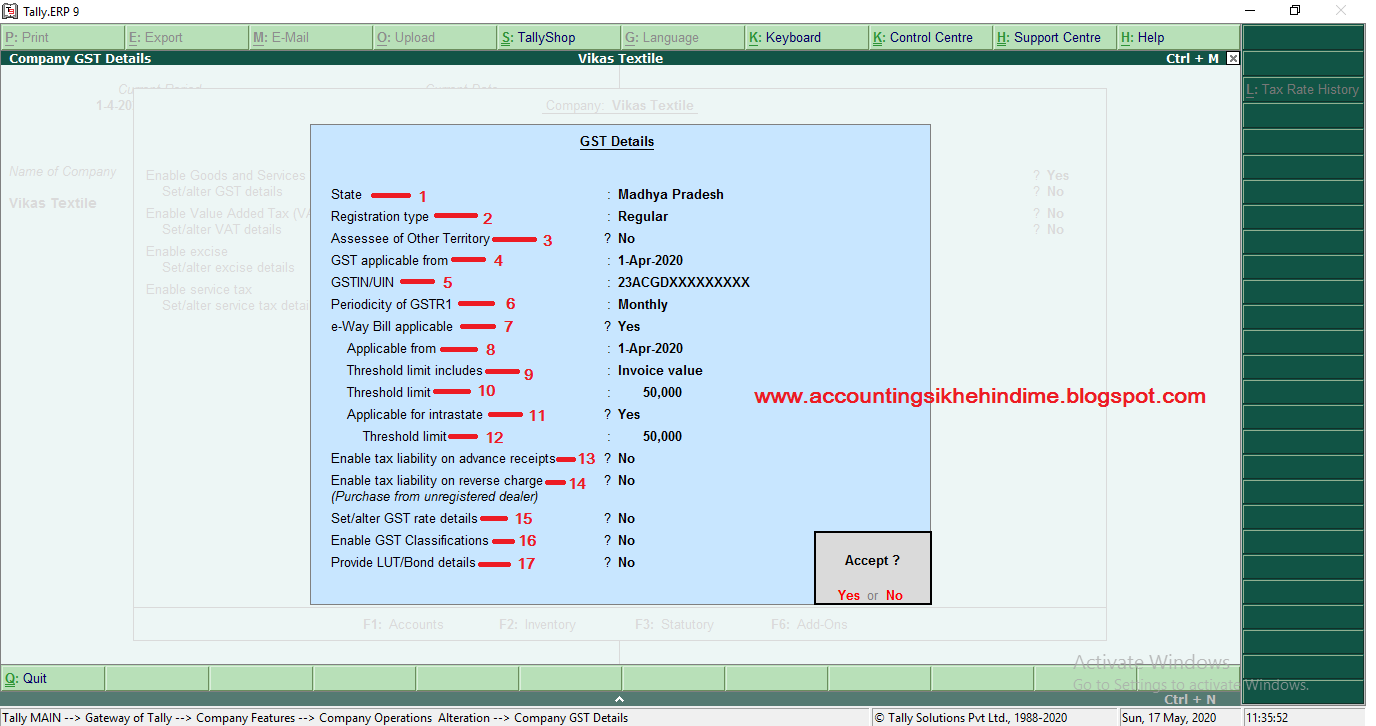
Task: Toggle Provide LUT/Bond details value
Action: 626,562
